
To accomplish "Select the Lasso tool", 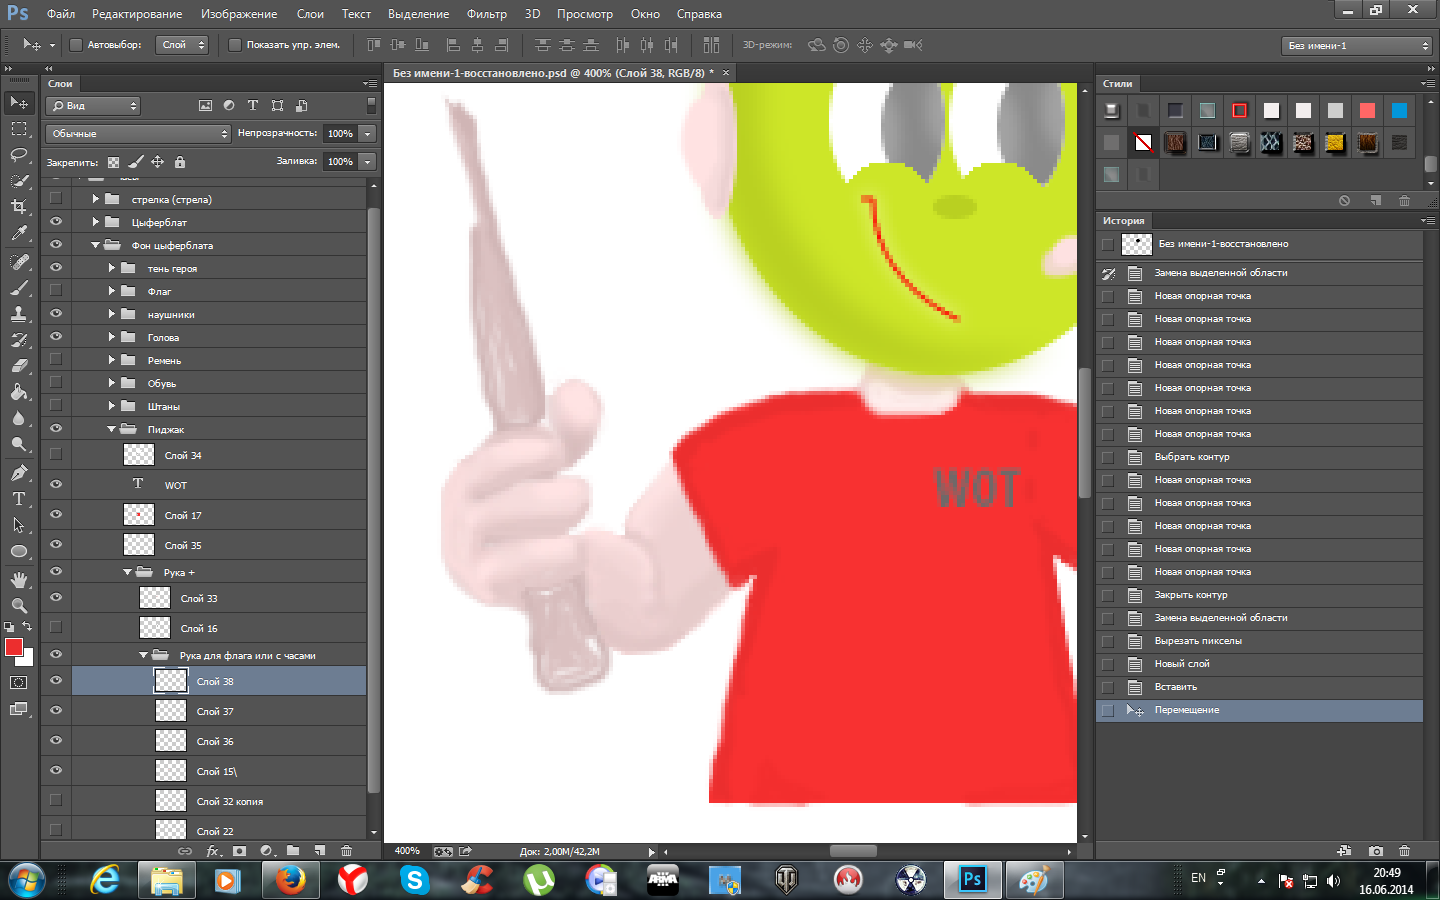I will (19, 155).
